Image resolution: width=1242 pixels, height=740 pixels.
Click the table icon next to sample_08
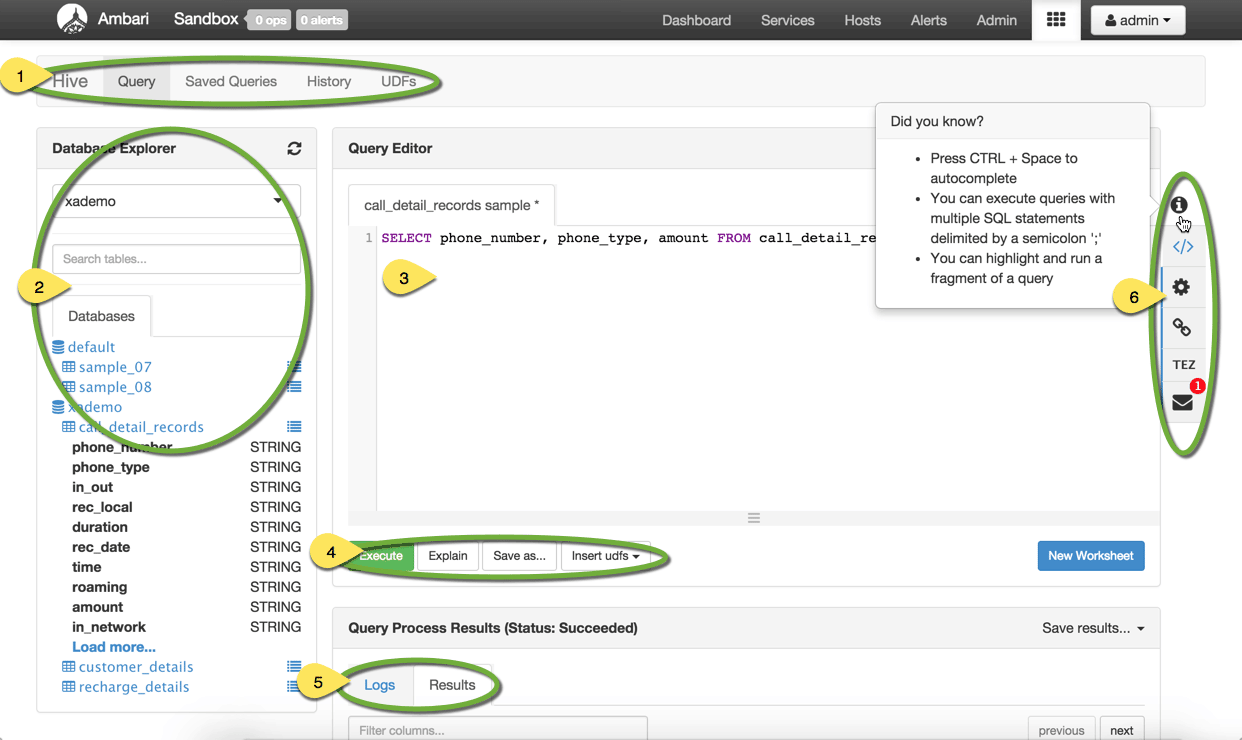69,387
